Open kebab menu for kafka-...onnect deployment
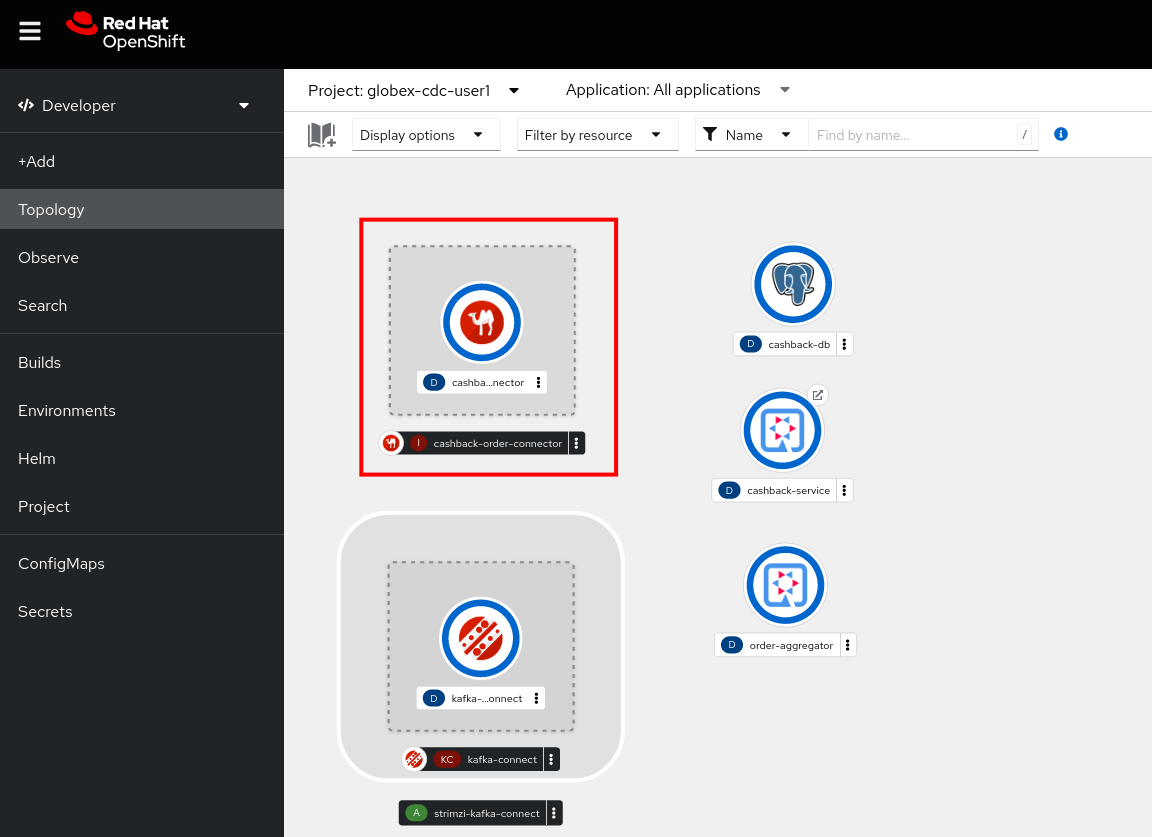This screenshot has height=837, width=1152. point(536,699)
